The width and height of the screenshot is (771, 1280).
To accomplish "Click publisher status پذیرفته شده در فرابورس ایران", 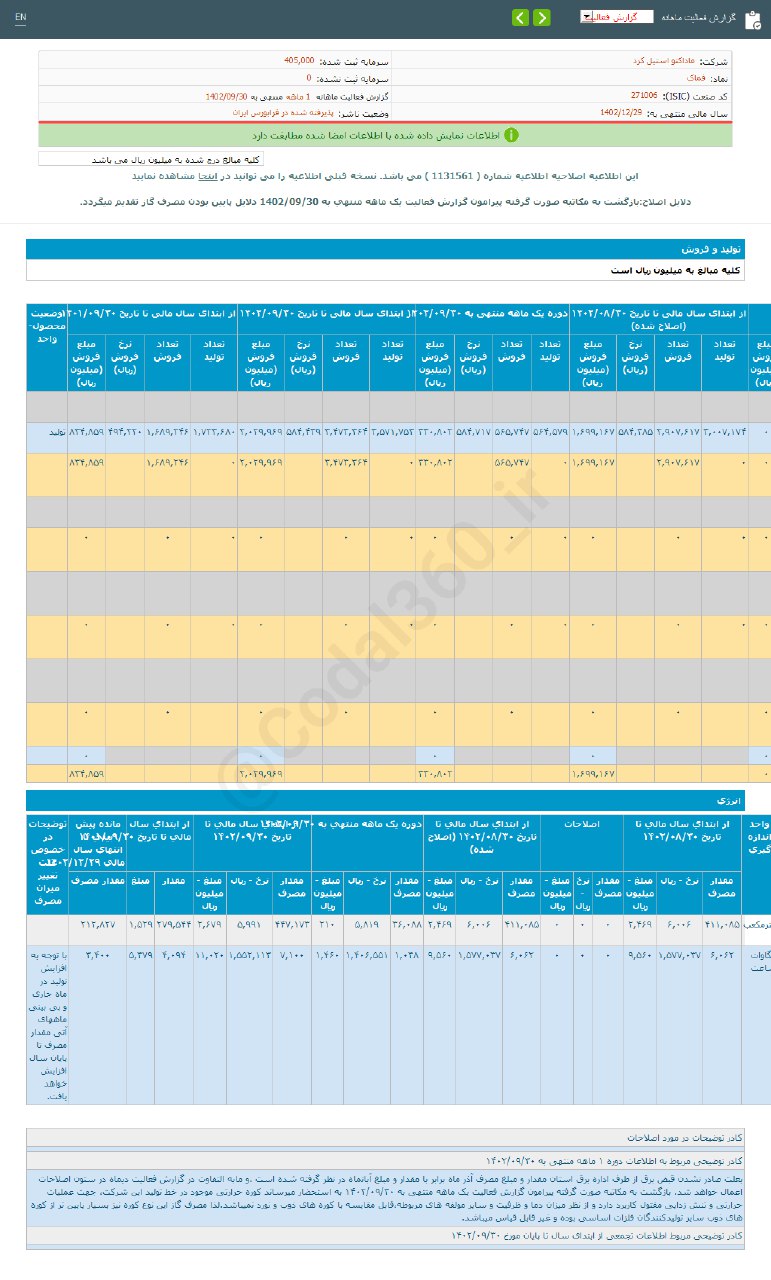I will (274, 114).
